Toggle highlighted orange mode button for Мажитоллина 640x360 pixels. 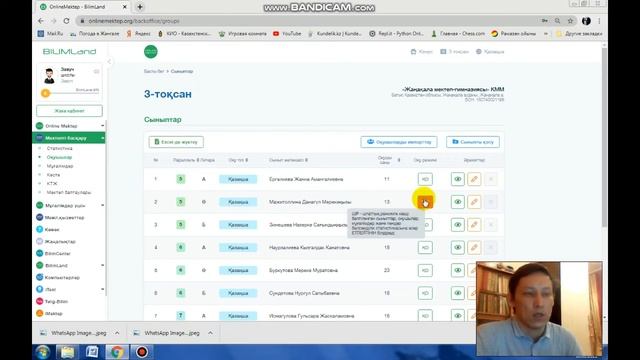(425, 202)
